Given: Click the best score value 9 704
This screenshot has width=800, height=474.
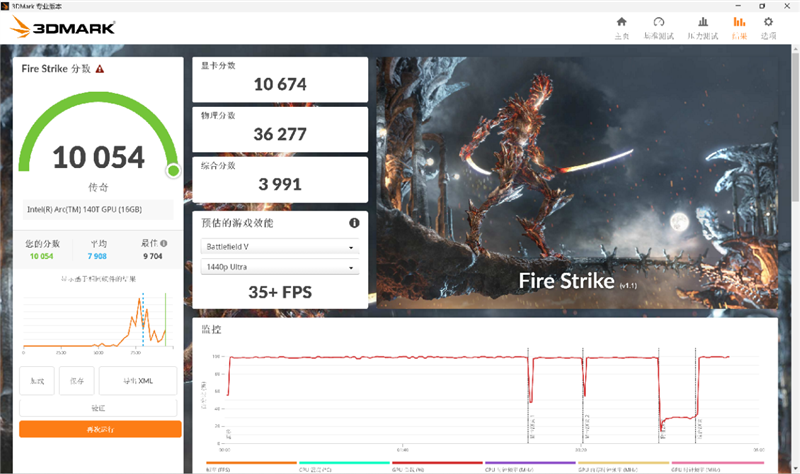Looking at the screenshot, I should (x=153, y=256).
